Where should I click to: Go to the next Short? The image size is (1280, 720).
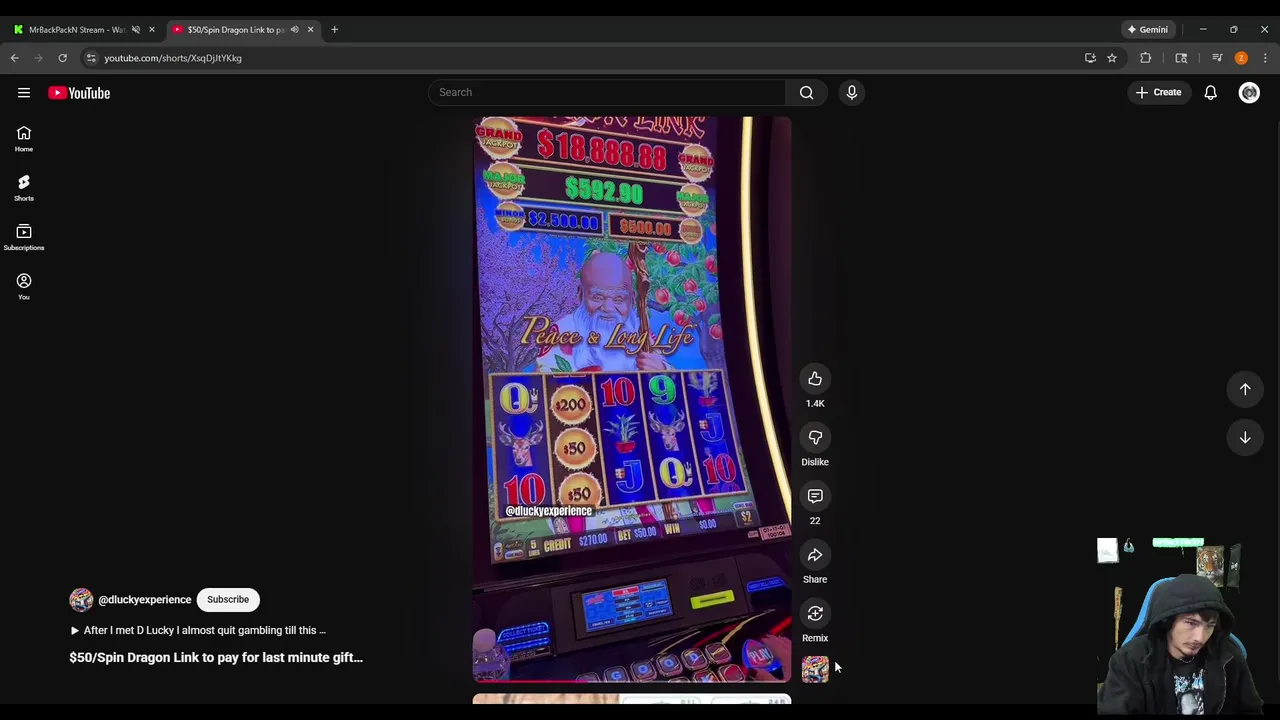click(x=1245, y=438)
